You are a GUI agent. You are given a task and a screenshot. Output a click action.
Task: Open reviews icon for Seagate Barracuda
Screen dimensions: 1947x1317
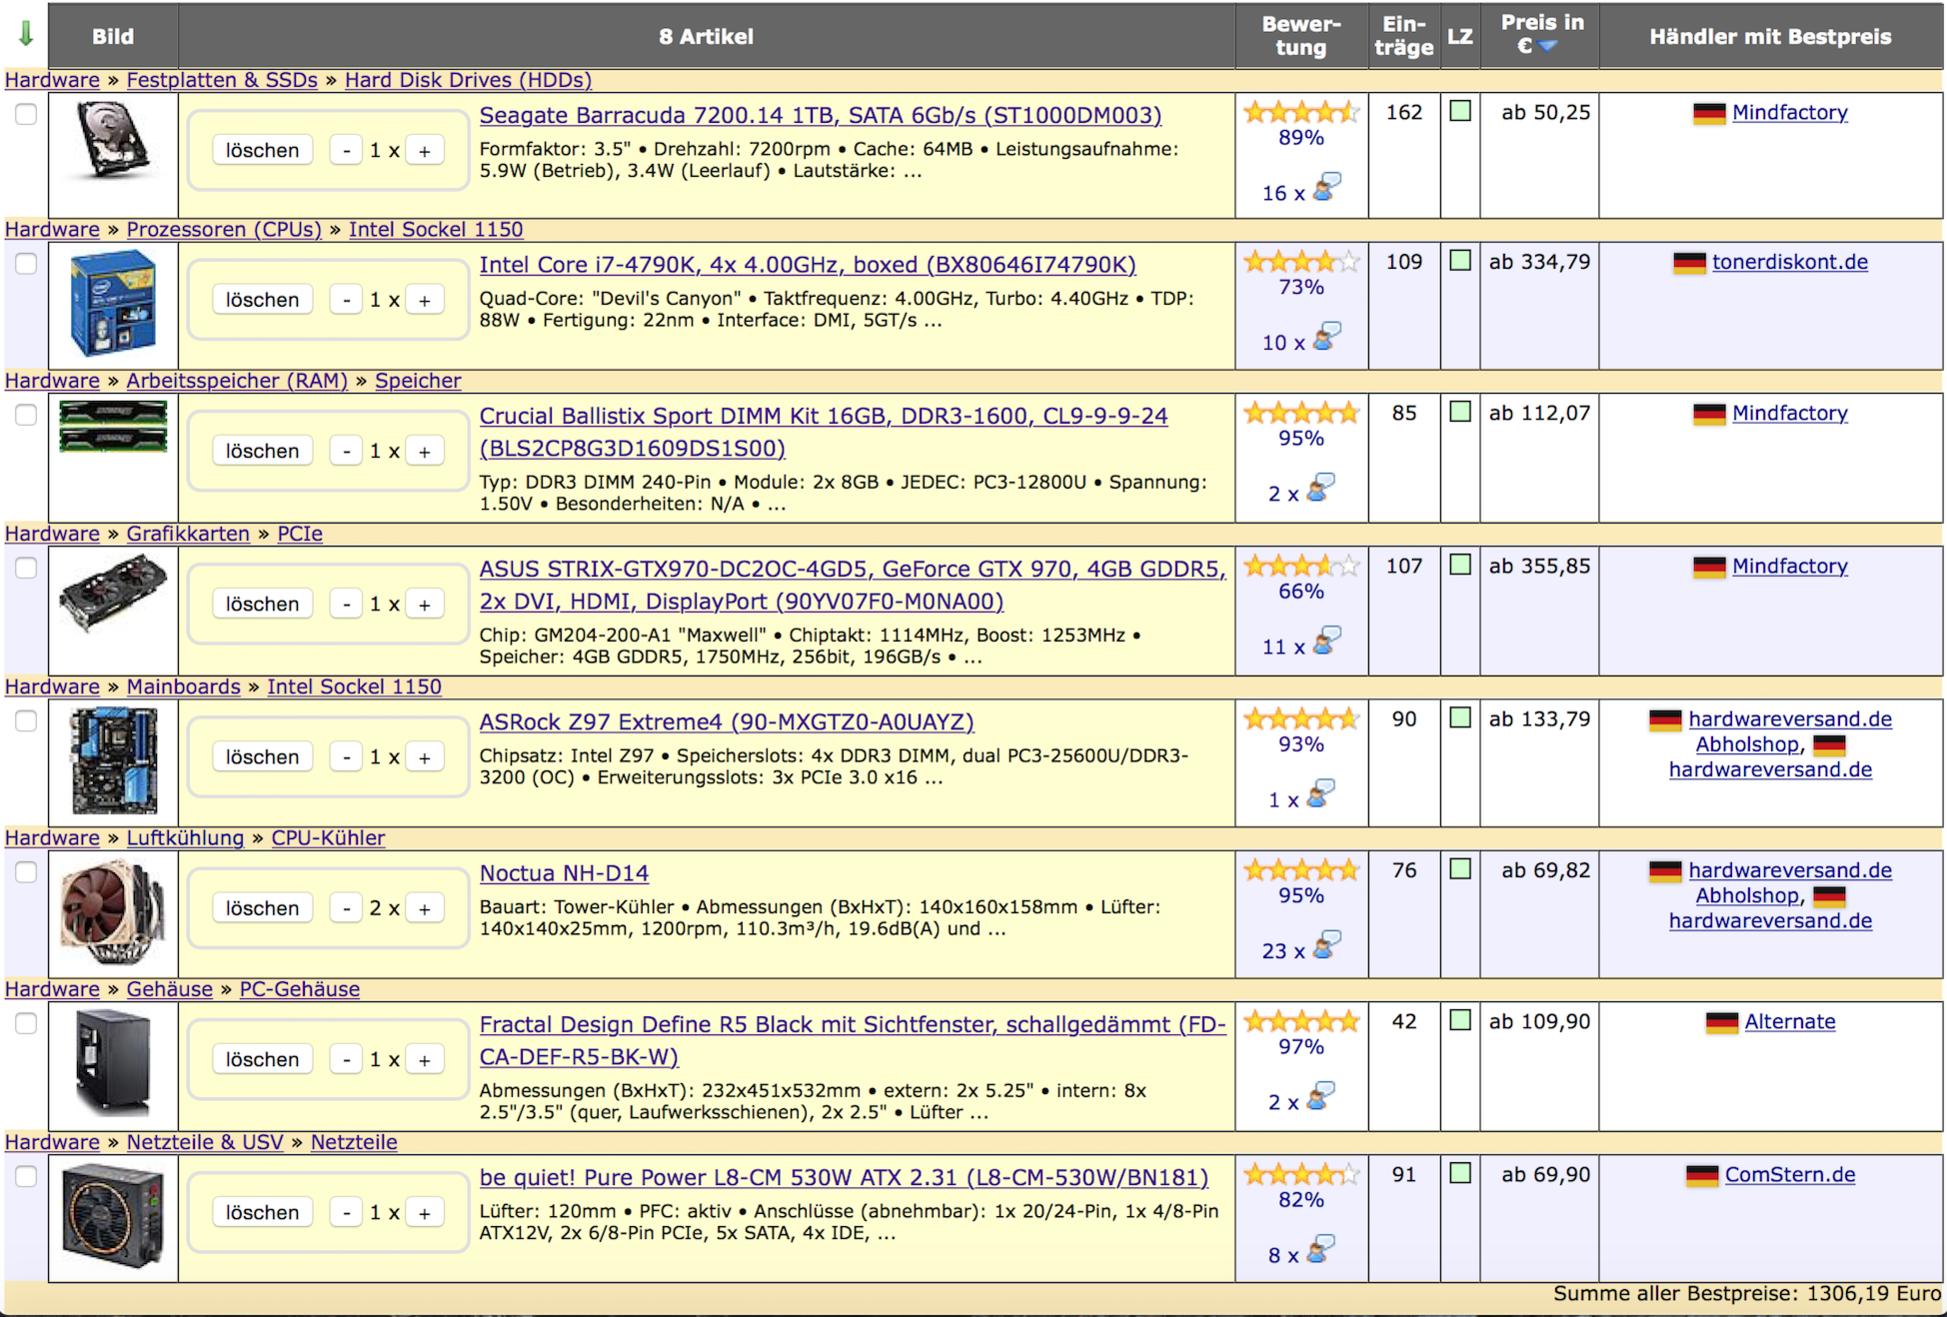click(1327, 188)
